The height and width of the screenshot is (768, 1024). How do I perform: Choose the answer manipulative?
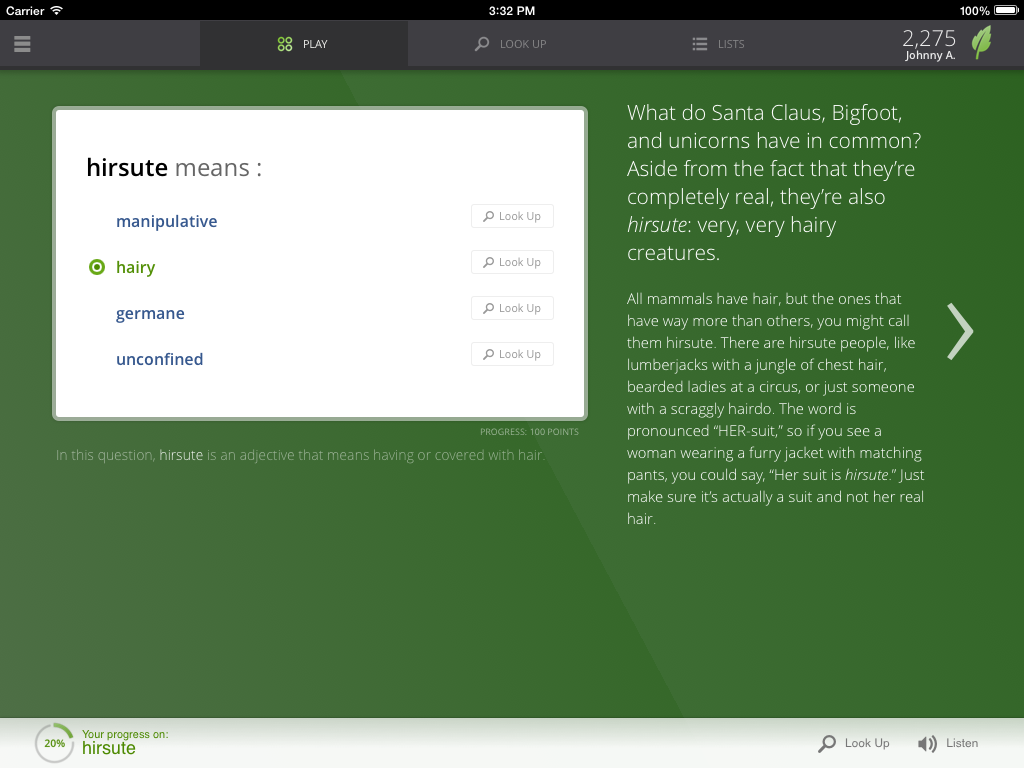pyautogui.click(x=166, y=221)
